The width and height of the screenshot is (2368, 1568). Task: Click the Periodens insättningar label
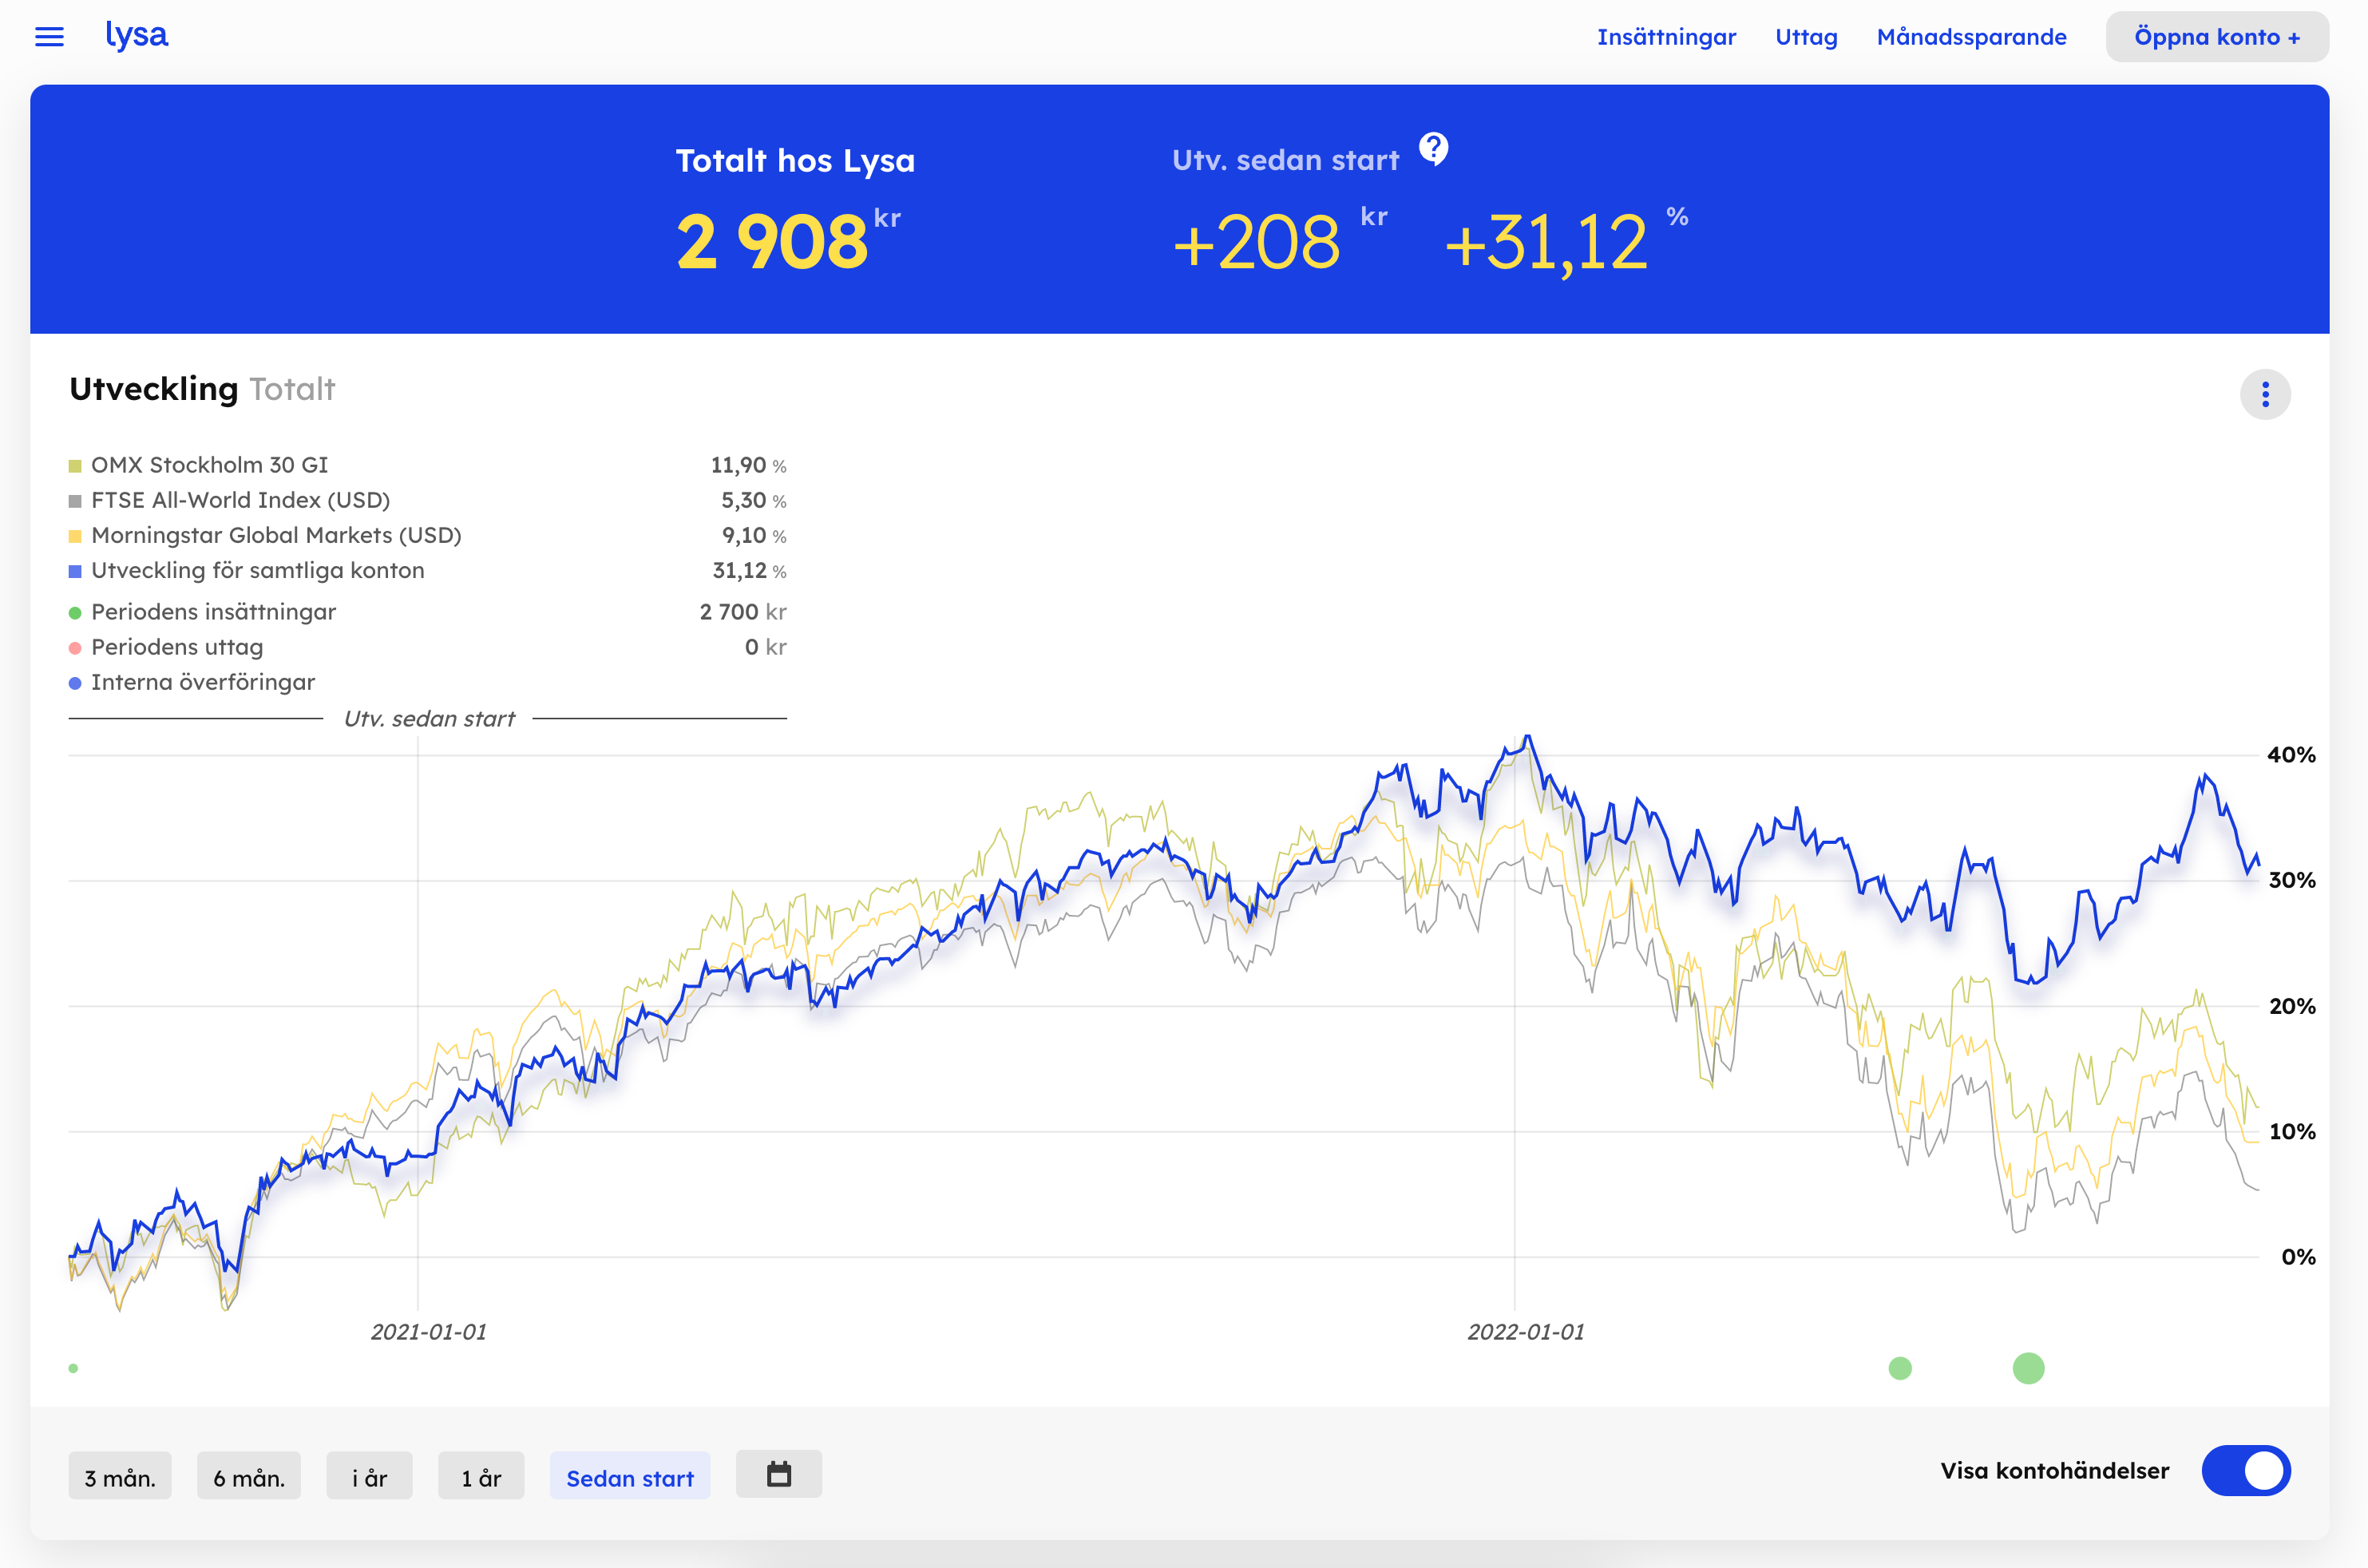(214, 611)
